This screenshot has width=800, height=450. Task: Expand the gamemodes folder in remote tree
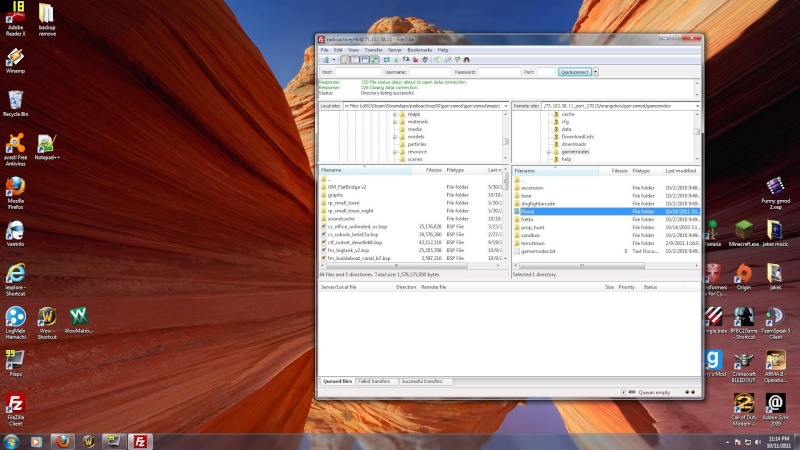[x=548, y=152]
